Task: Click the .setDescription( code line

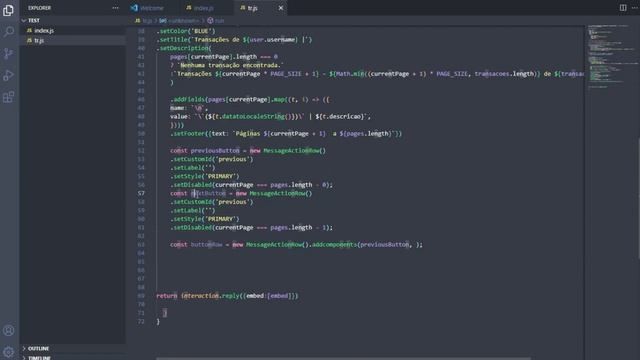Action: (x=184, y=48)
